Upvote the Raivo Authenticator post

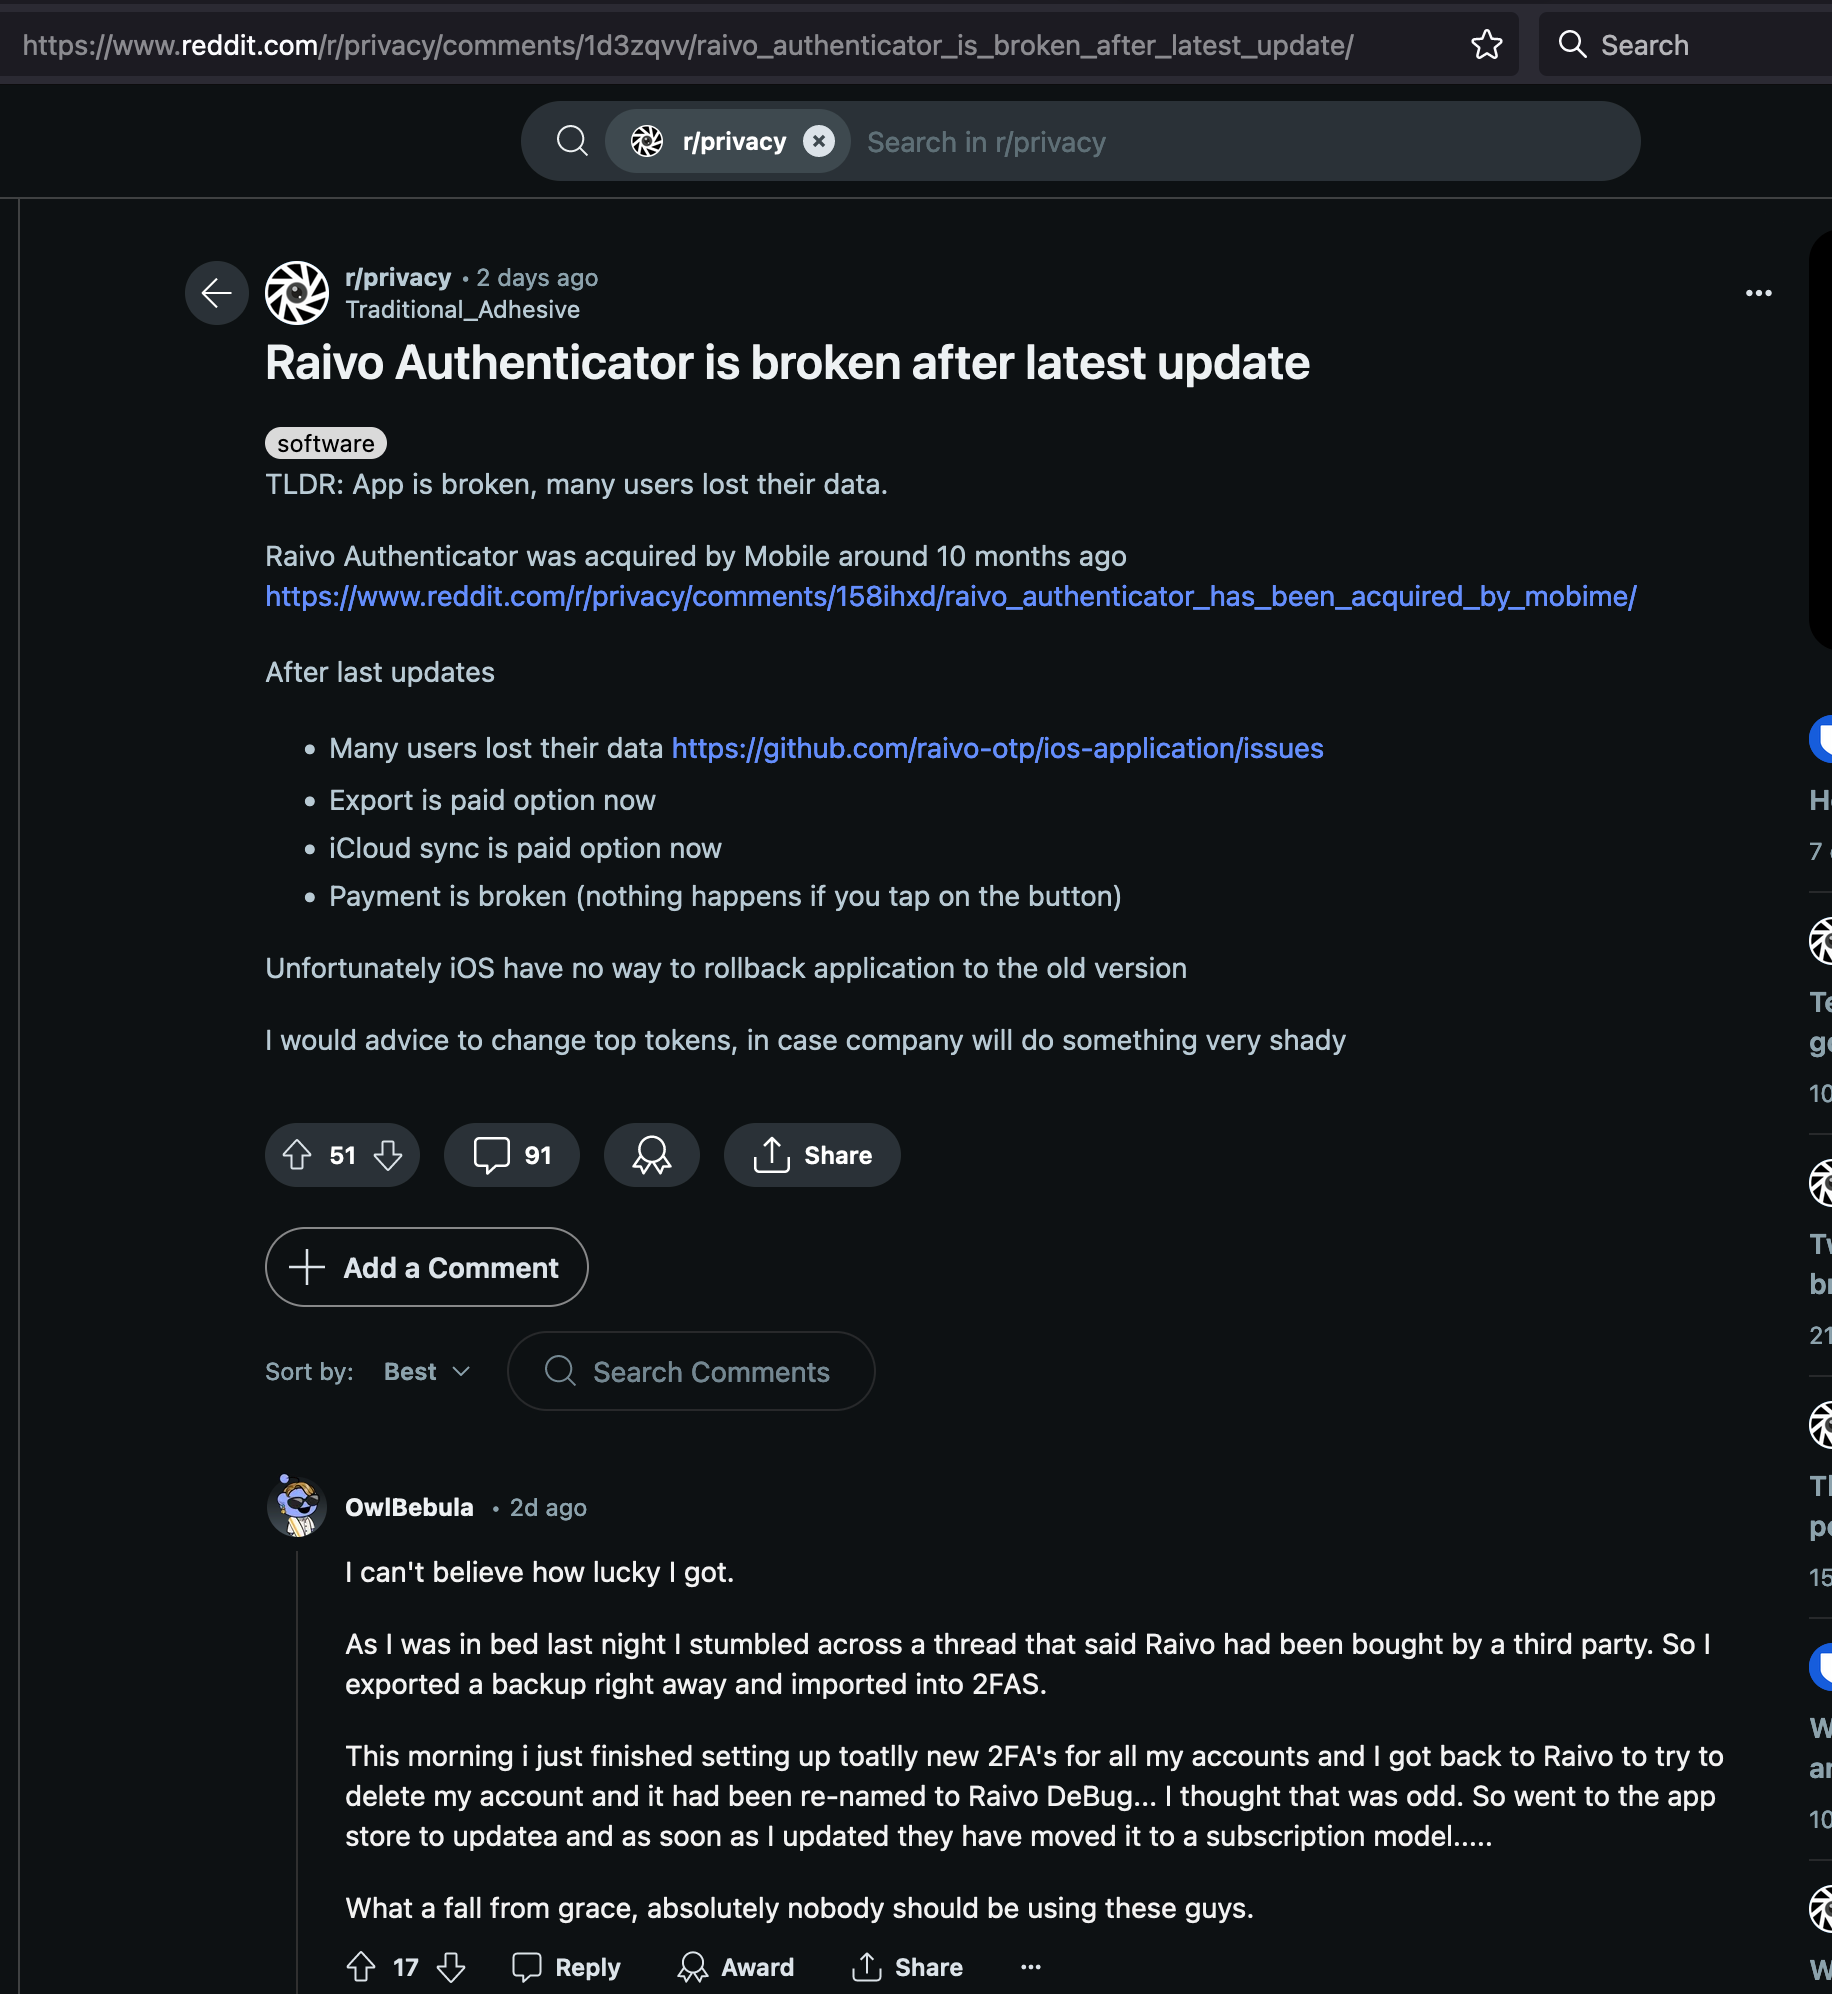(x=297, y=1155)
